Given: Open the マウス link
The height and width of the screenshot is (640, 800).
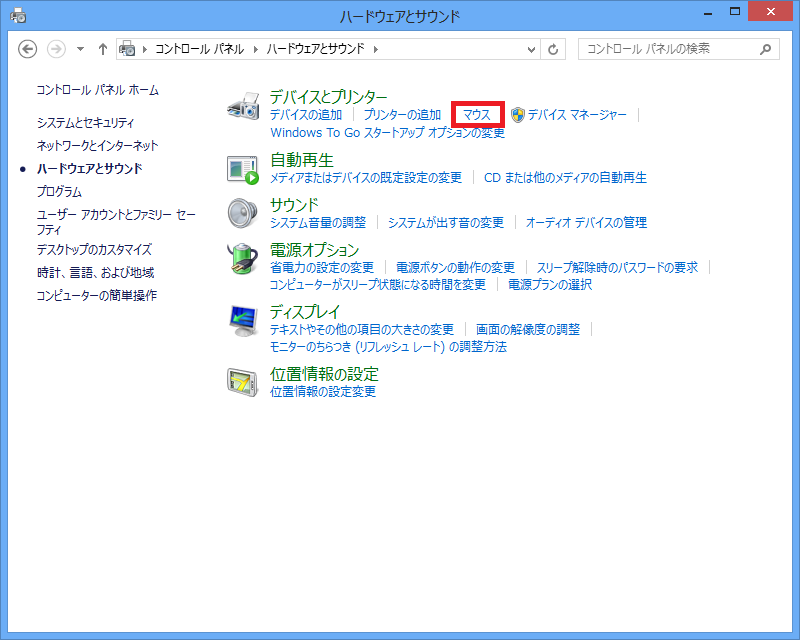Looking at the screenshot, I should pyautogui.click(x=477, y=115).
